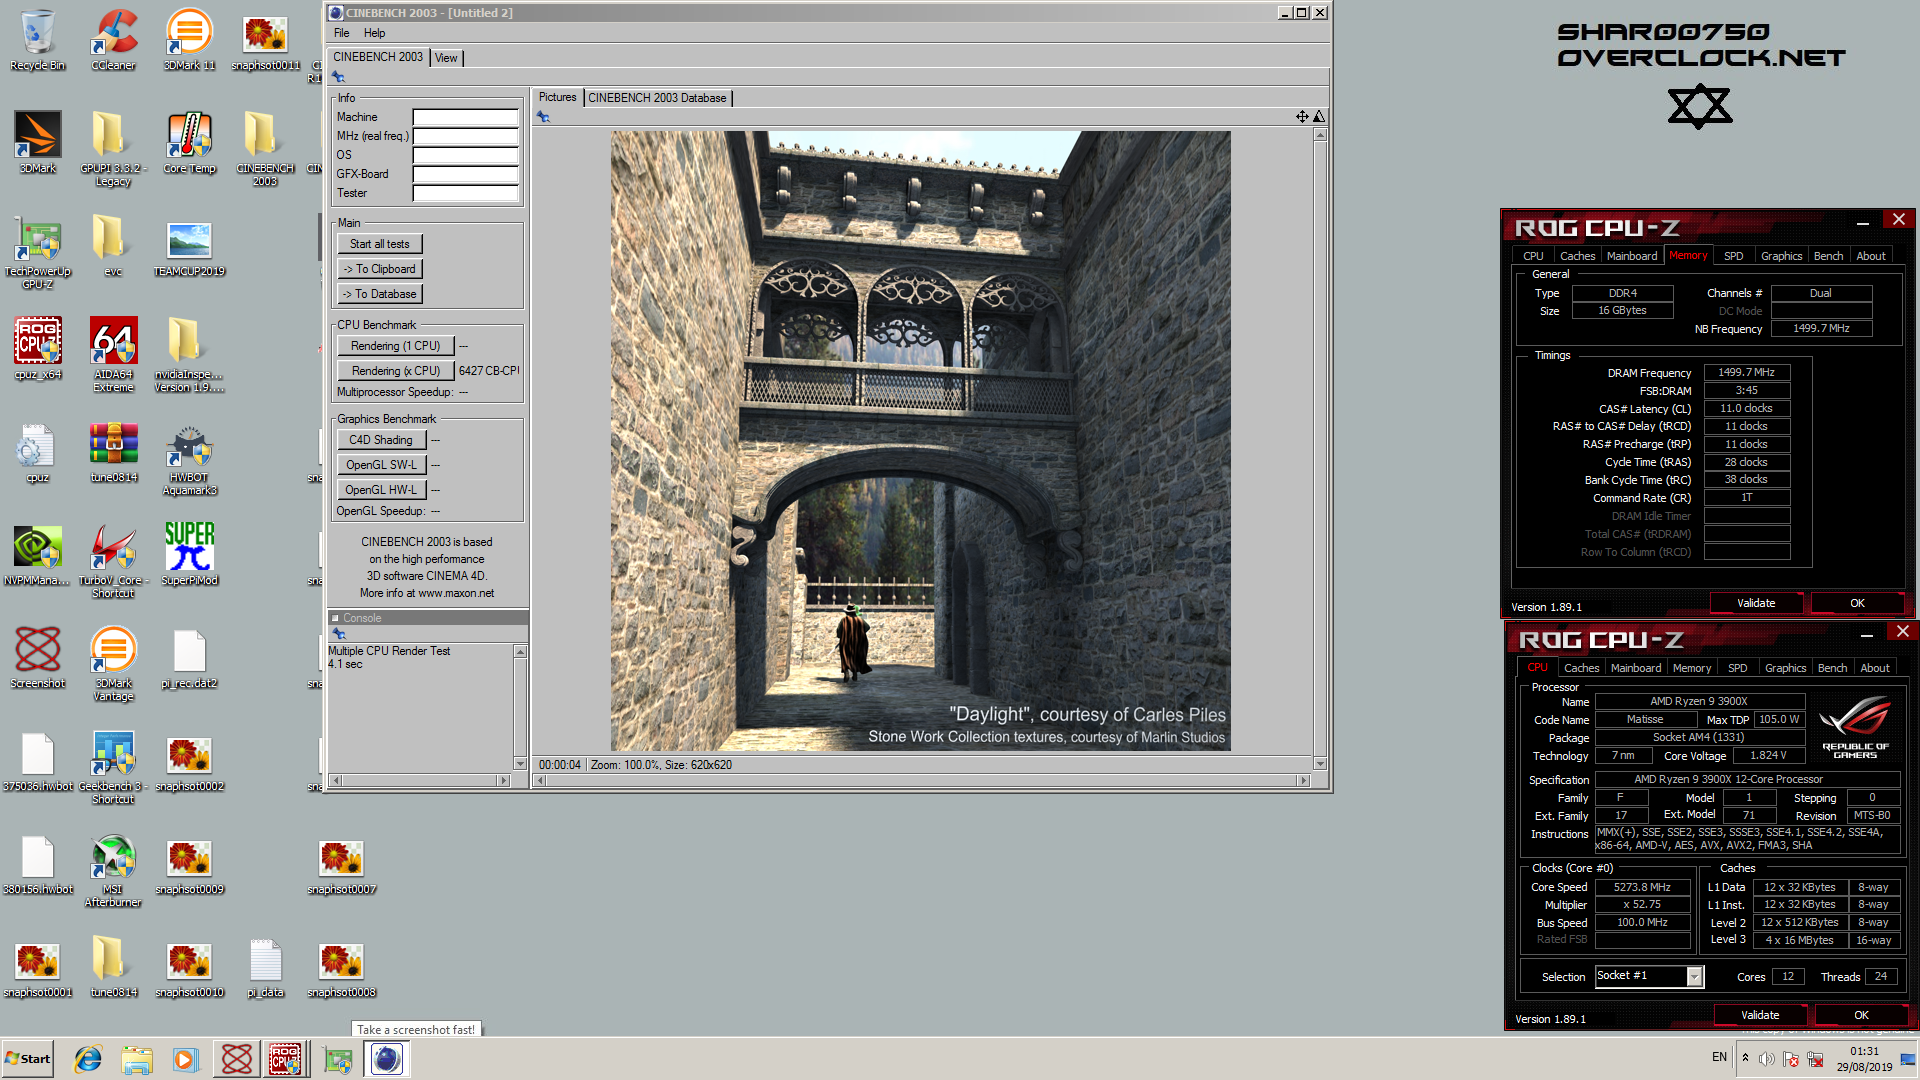Switch to Pictures tab

coord(557,97)
